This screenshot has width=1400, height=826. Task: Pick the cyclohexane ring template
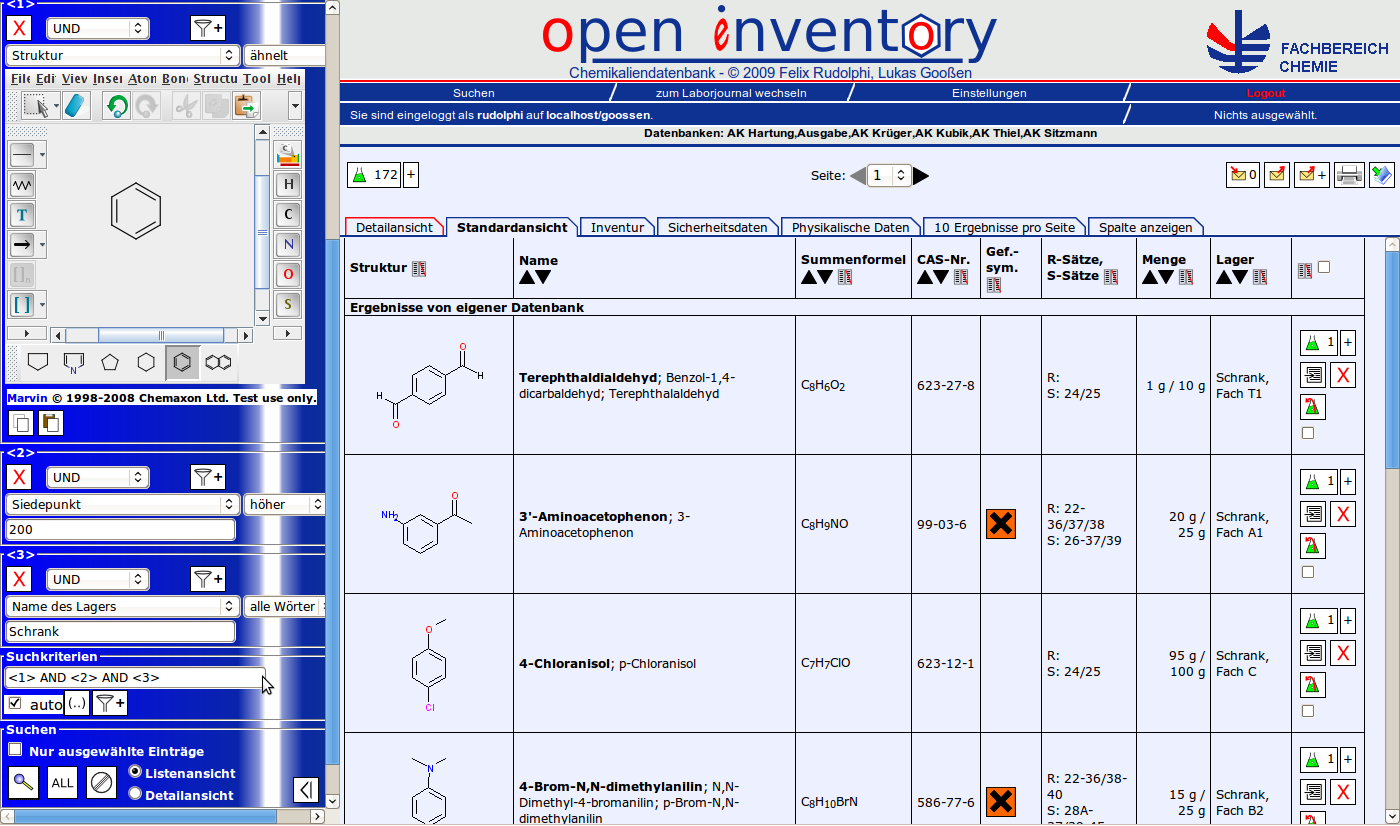145,362
